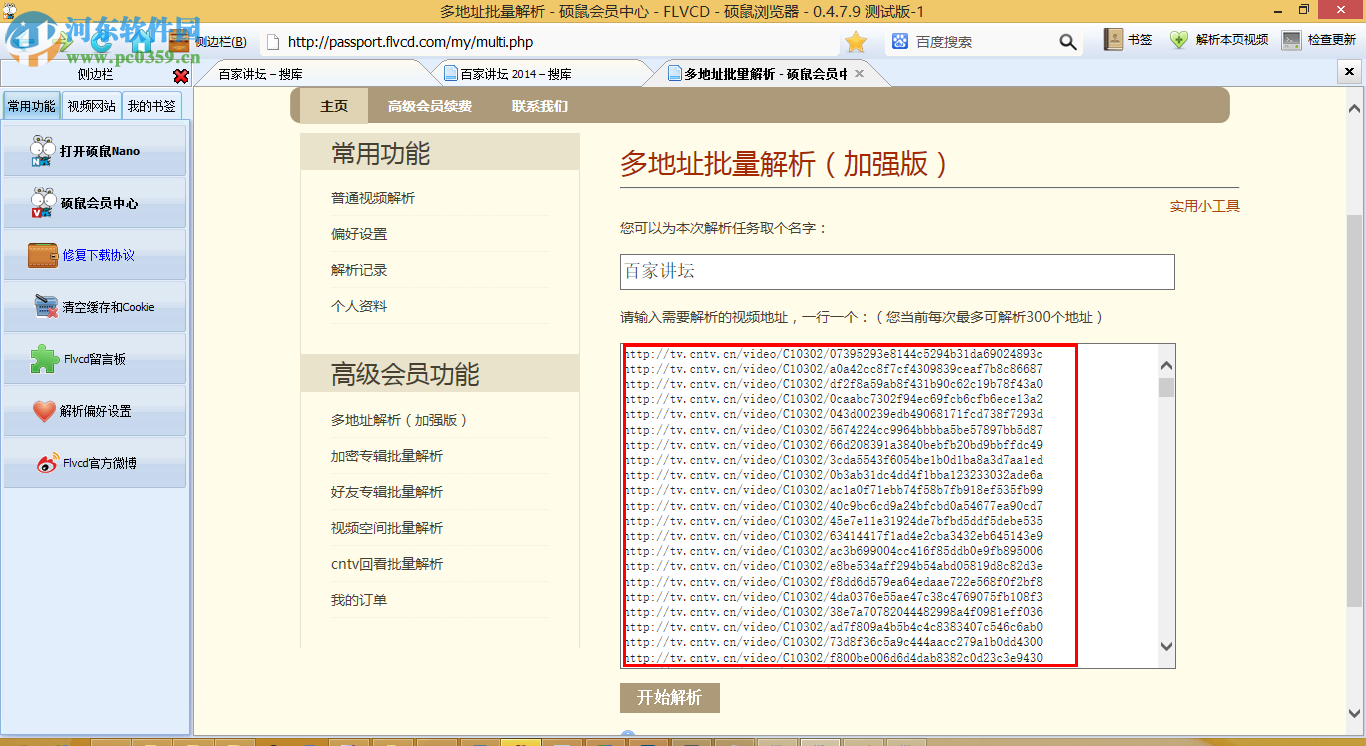The height and width of the screenshot is (746, 1366).
Task: Click the URL line ending 07395293e8144c5294b31da69024893c
Action: 834,354
